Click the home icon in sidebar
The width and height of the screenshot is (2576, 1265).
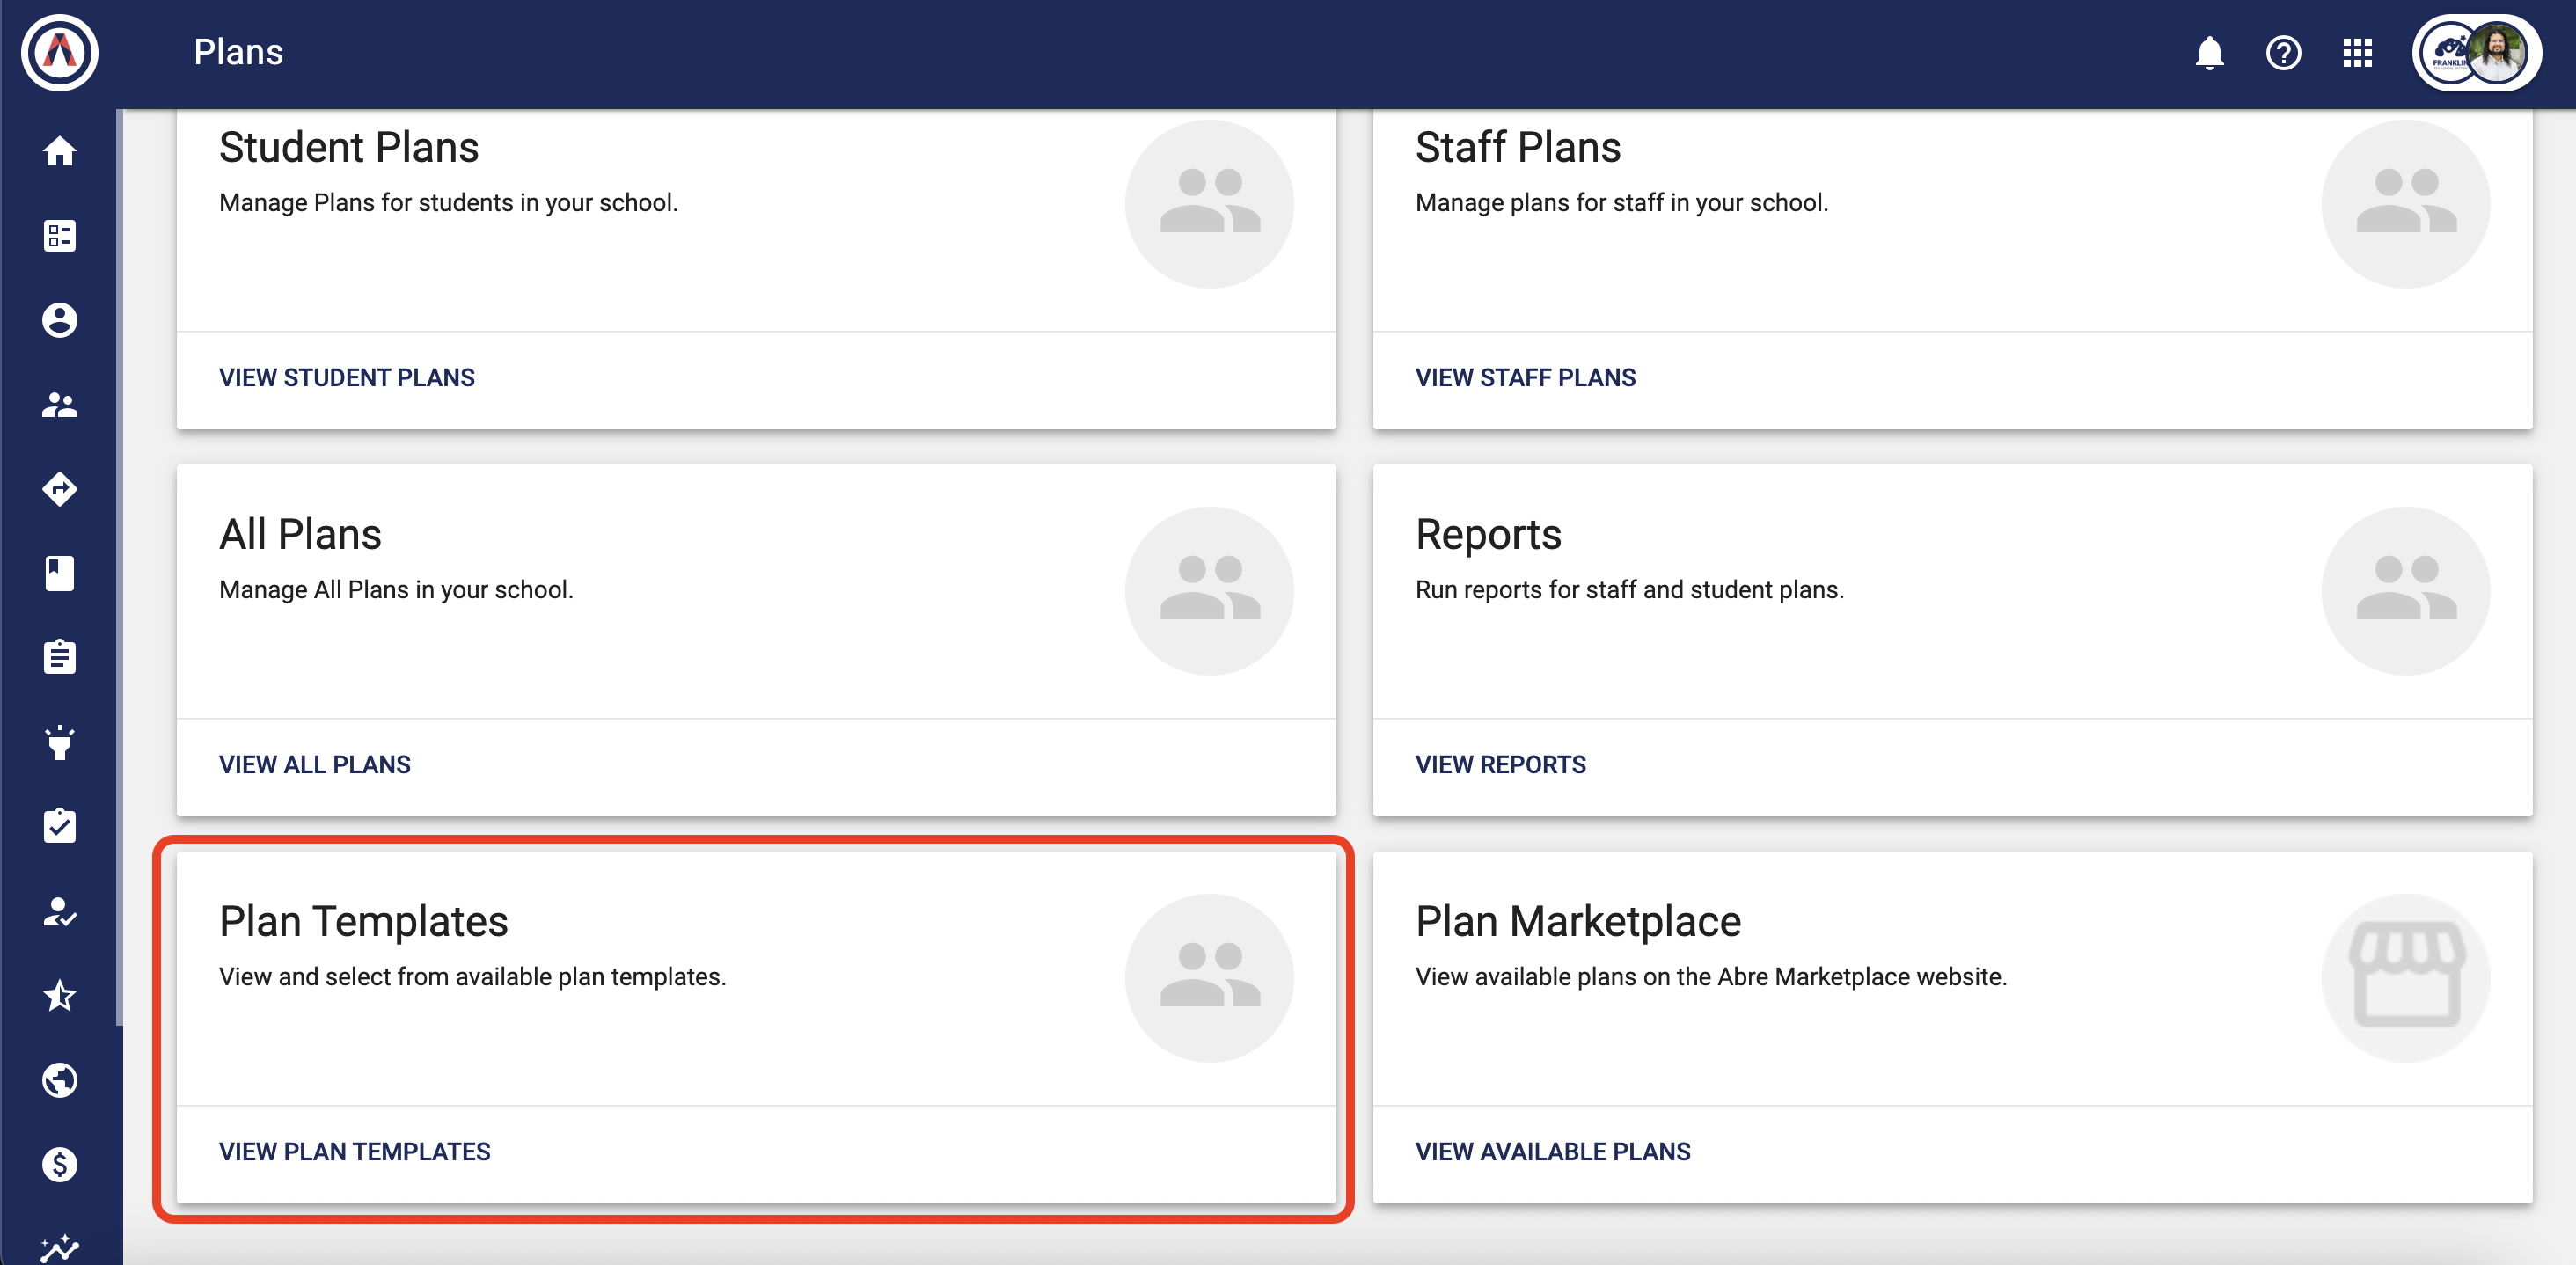click(x=60, y=152)
